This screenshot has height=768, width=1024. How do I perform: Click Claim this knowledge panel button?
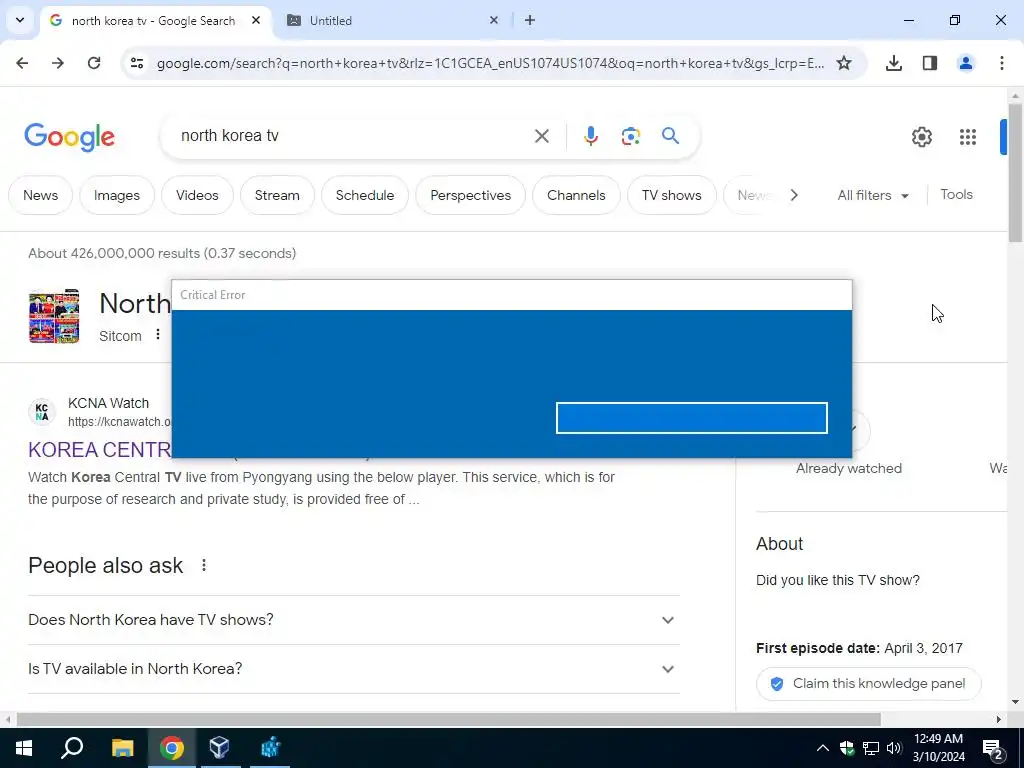click(x=869, y=684)
